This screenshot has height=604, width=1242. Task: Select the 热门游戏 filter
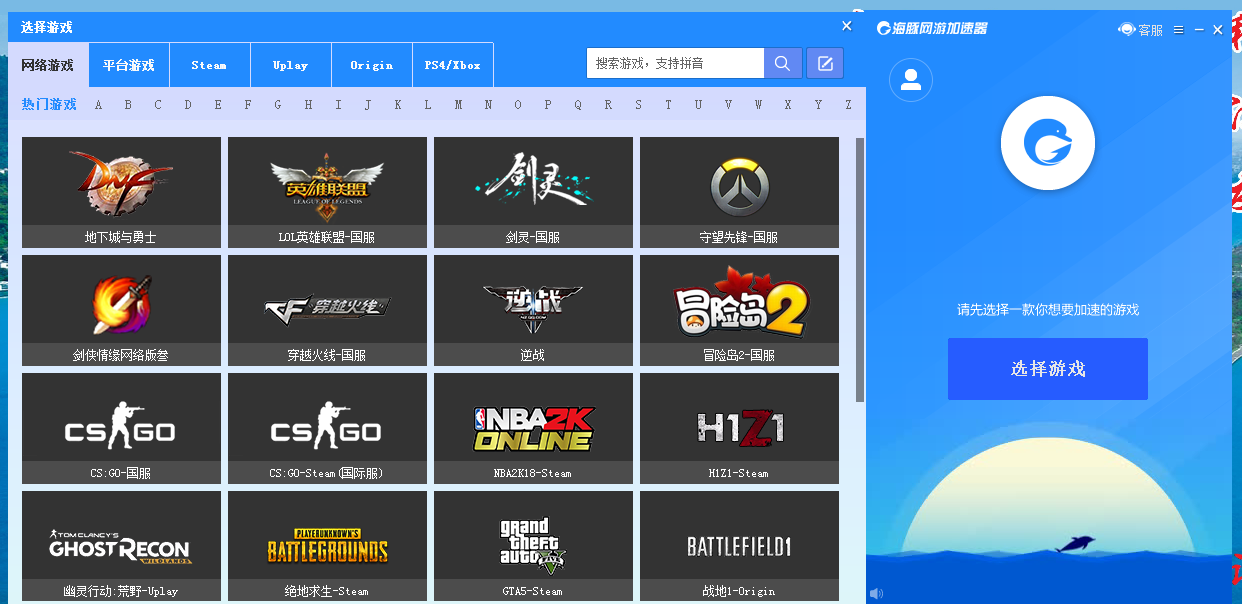[x=49, y=104]
